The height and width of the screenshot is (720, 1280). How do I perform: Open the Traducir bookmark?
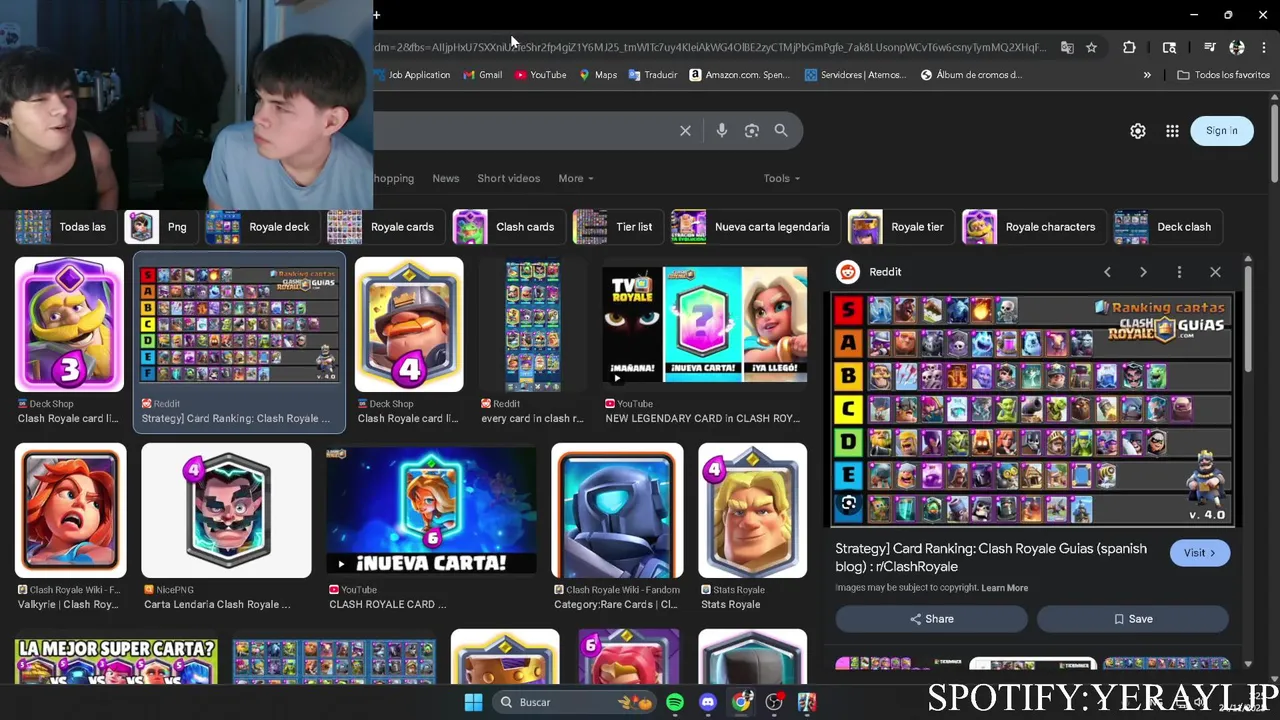click(x=652, y=75)
